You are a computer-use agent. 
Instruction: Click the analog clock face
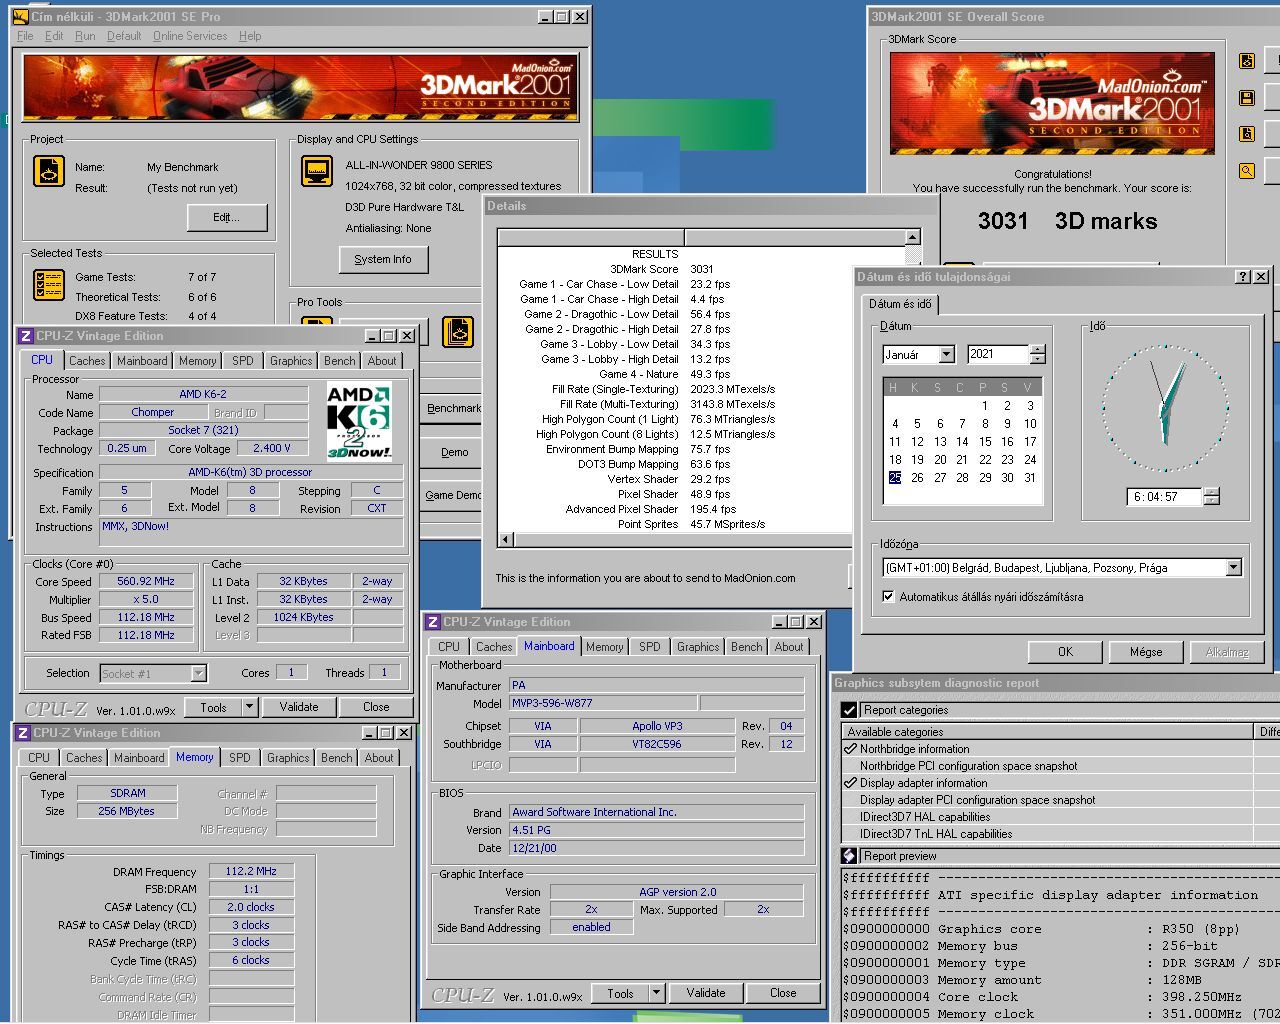[x=1165, y=407]
